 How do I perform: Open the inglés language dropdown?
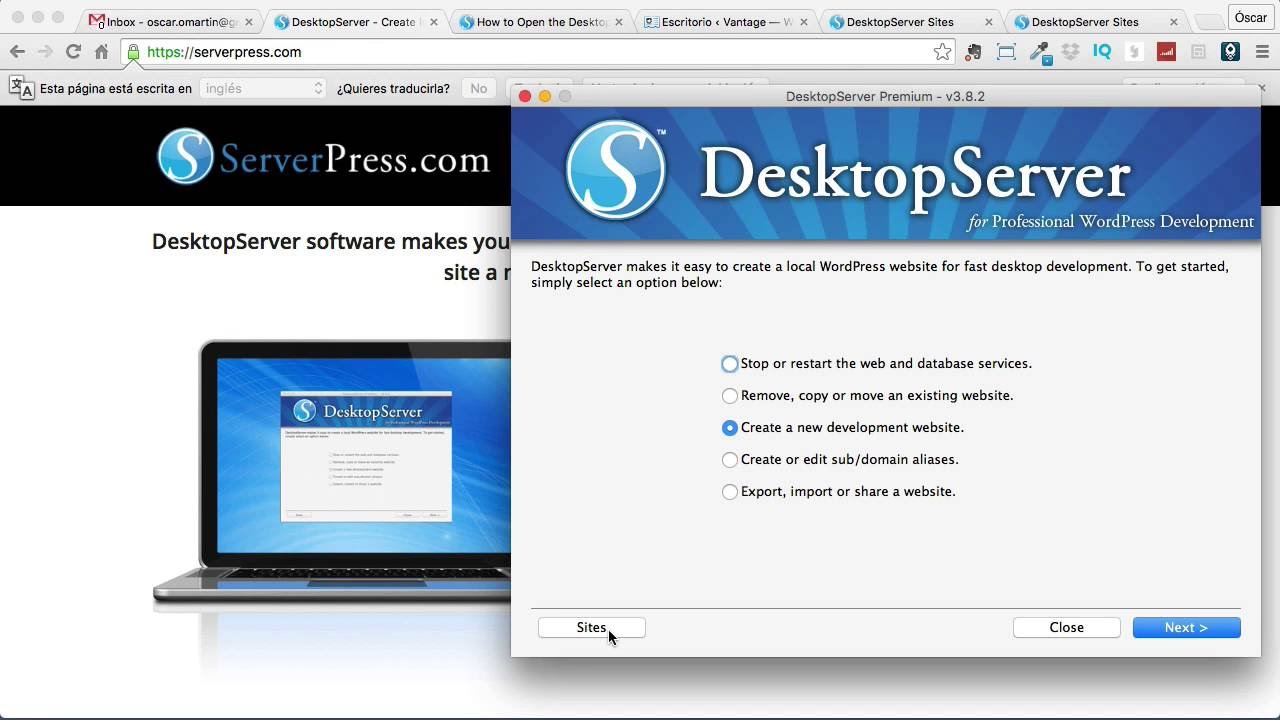pos(263,88)
